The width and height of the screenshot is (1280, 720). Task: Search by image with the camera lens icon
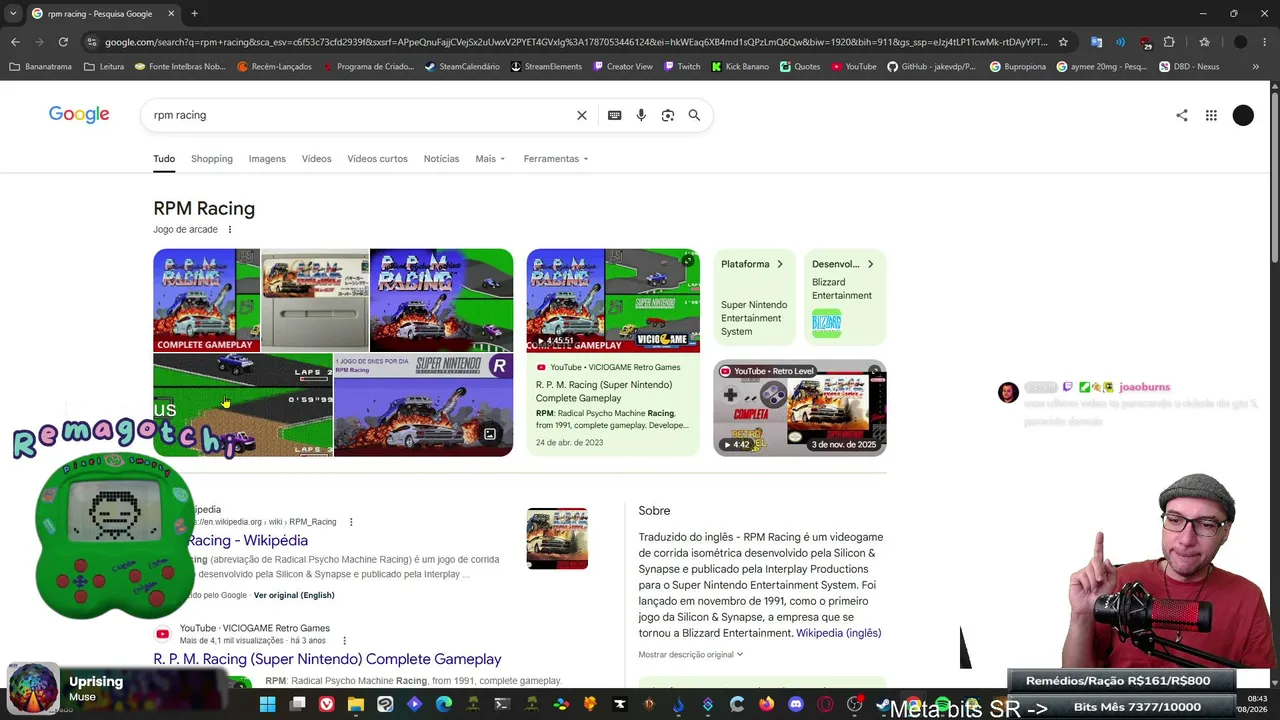668,115
